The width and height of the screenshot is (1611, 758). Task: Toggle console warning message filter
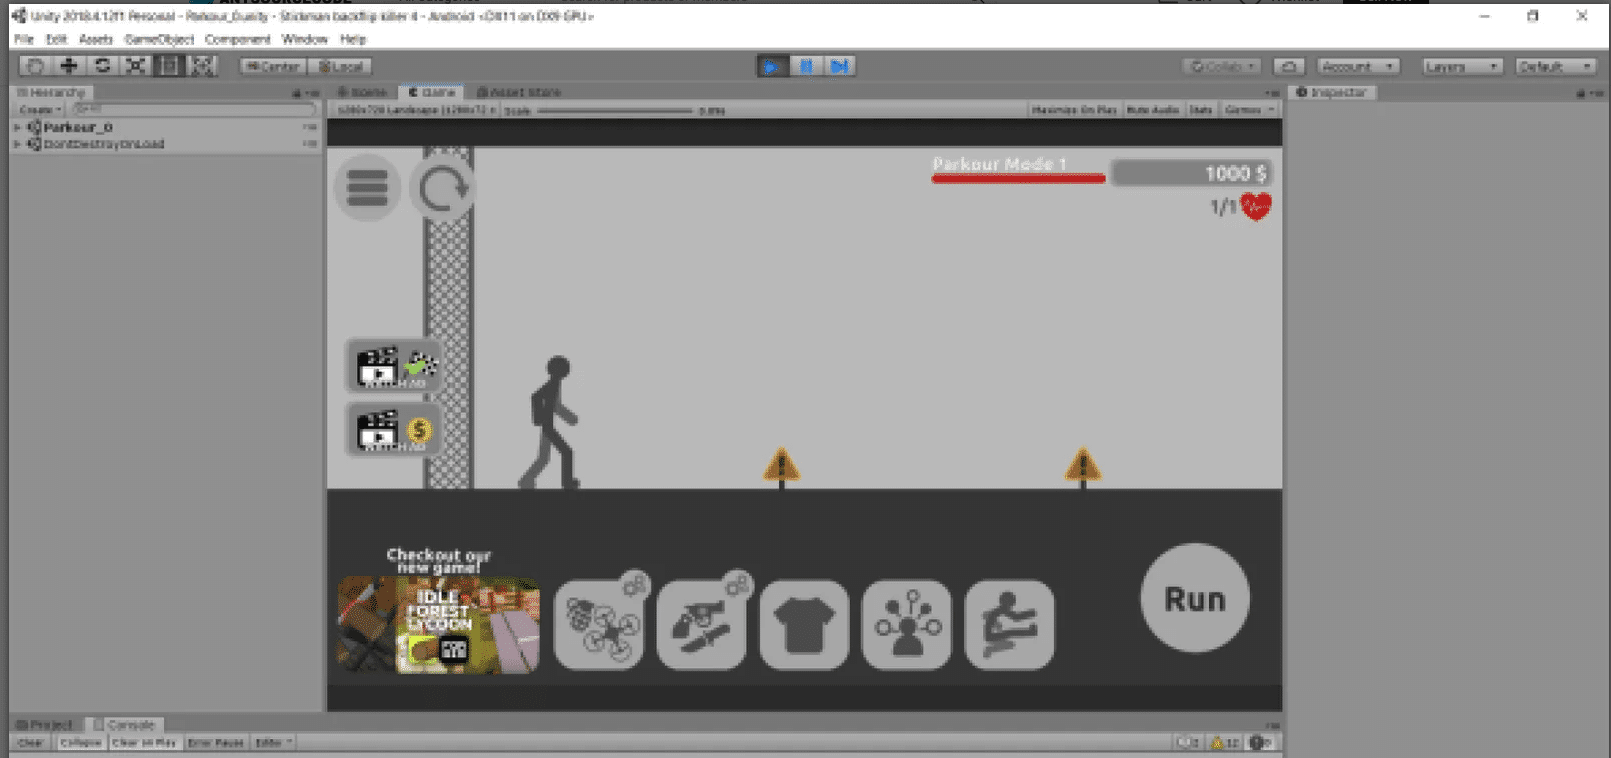point(1225,742)
